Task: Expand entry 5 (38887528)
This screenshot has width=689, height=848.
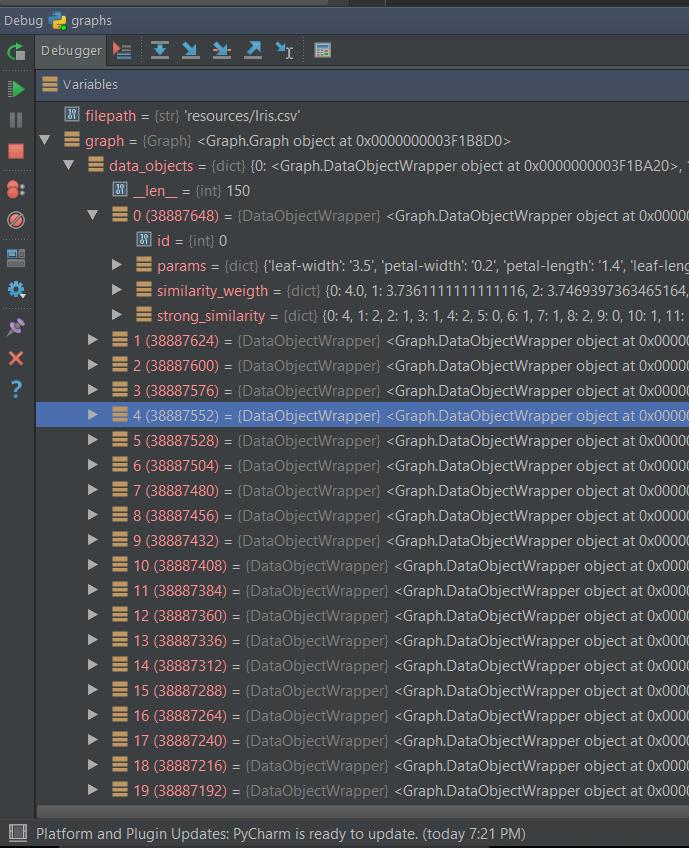Action: tap(93, 440)
